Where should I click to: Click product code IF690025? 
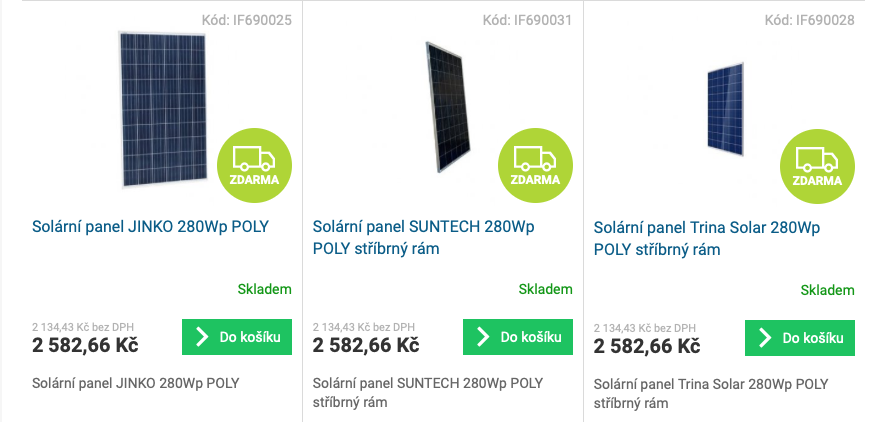(247, 20)
